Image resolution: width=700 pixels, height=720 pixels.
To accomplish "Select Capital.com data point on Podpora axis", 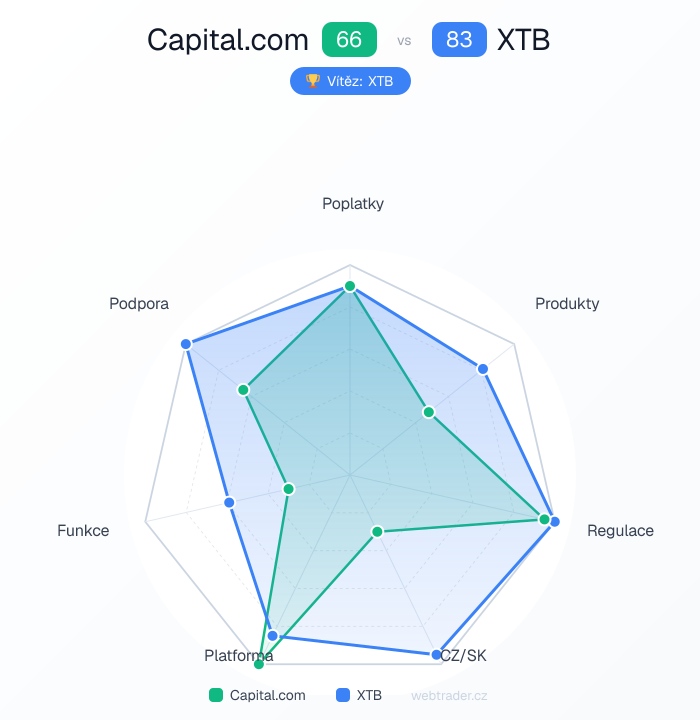I will click(x=243, y=389).
